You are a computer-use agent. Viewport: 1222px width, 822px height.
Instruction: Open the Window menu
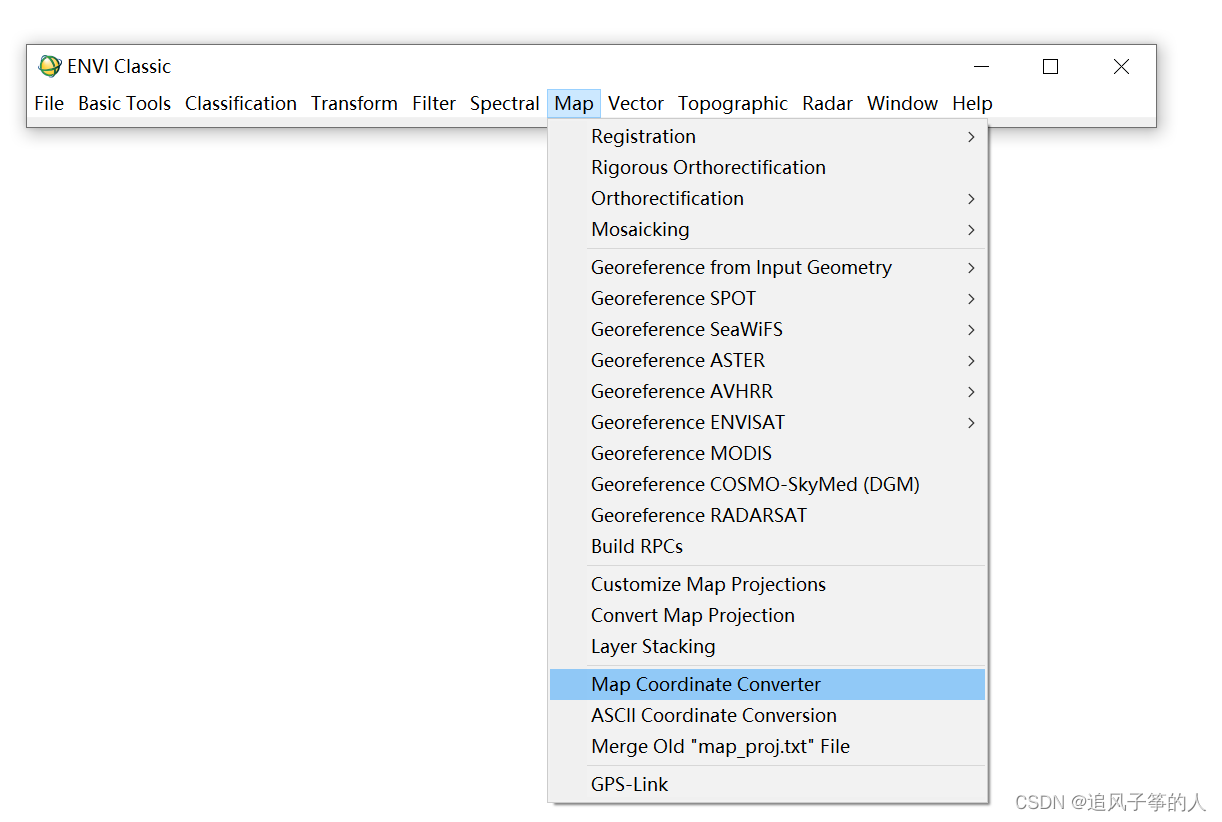(903, 103)
